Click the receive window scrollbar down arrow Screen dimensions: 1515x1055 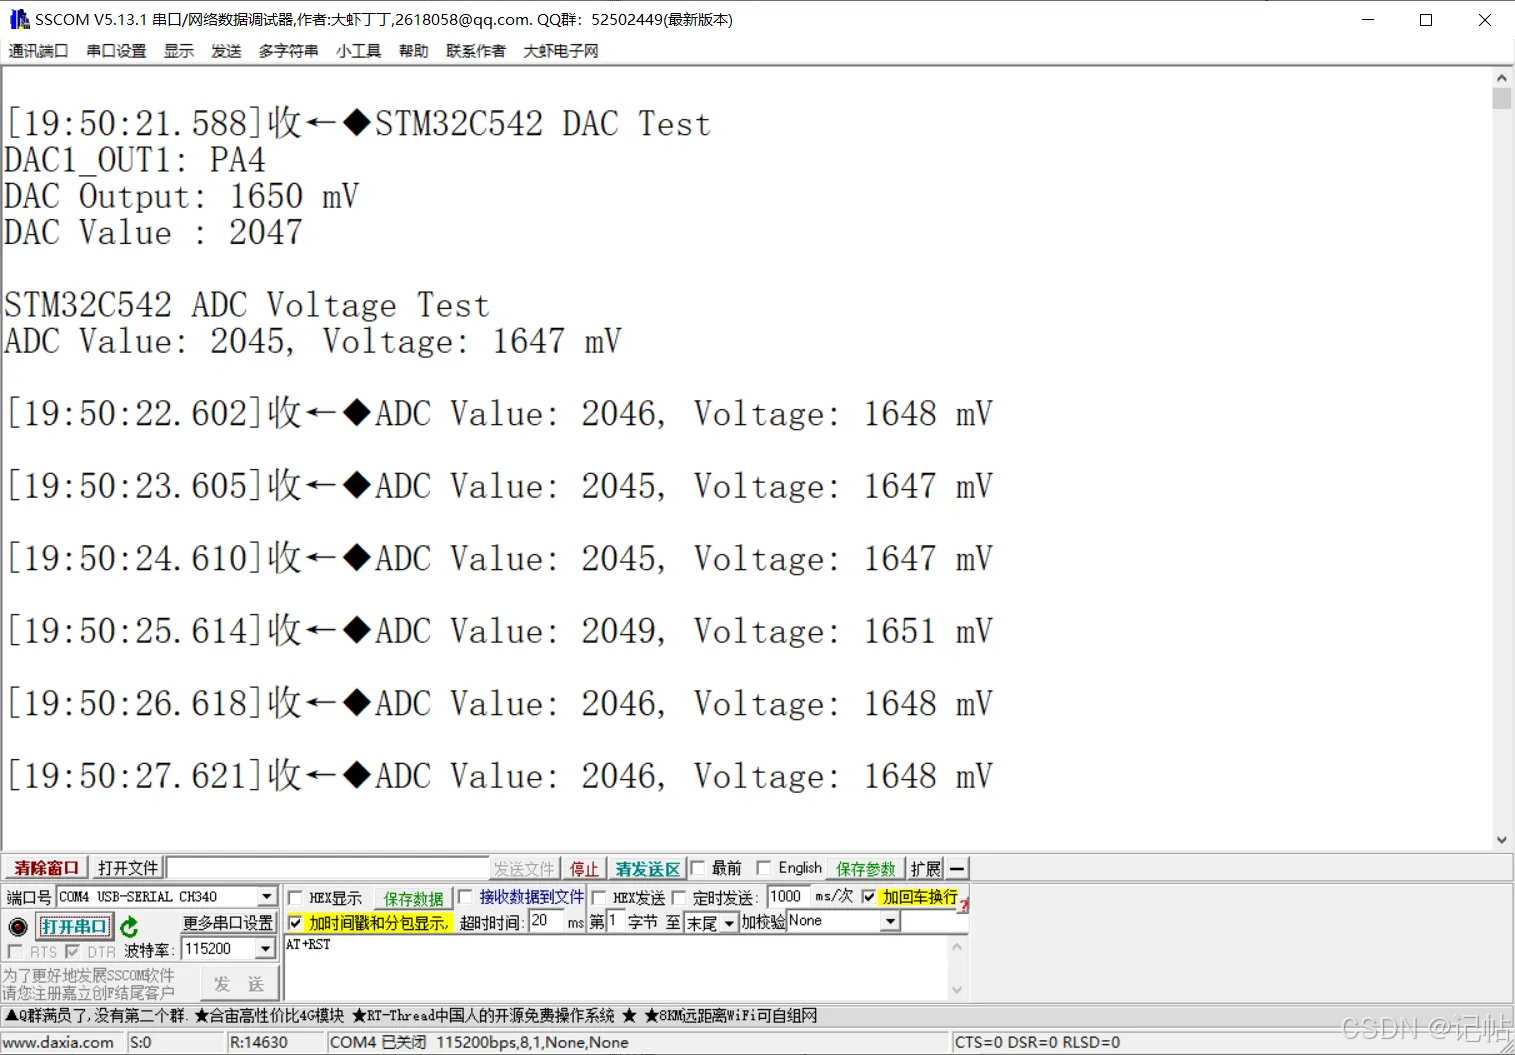1502,841
